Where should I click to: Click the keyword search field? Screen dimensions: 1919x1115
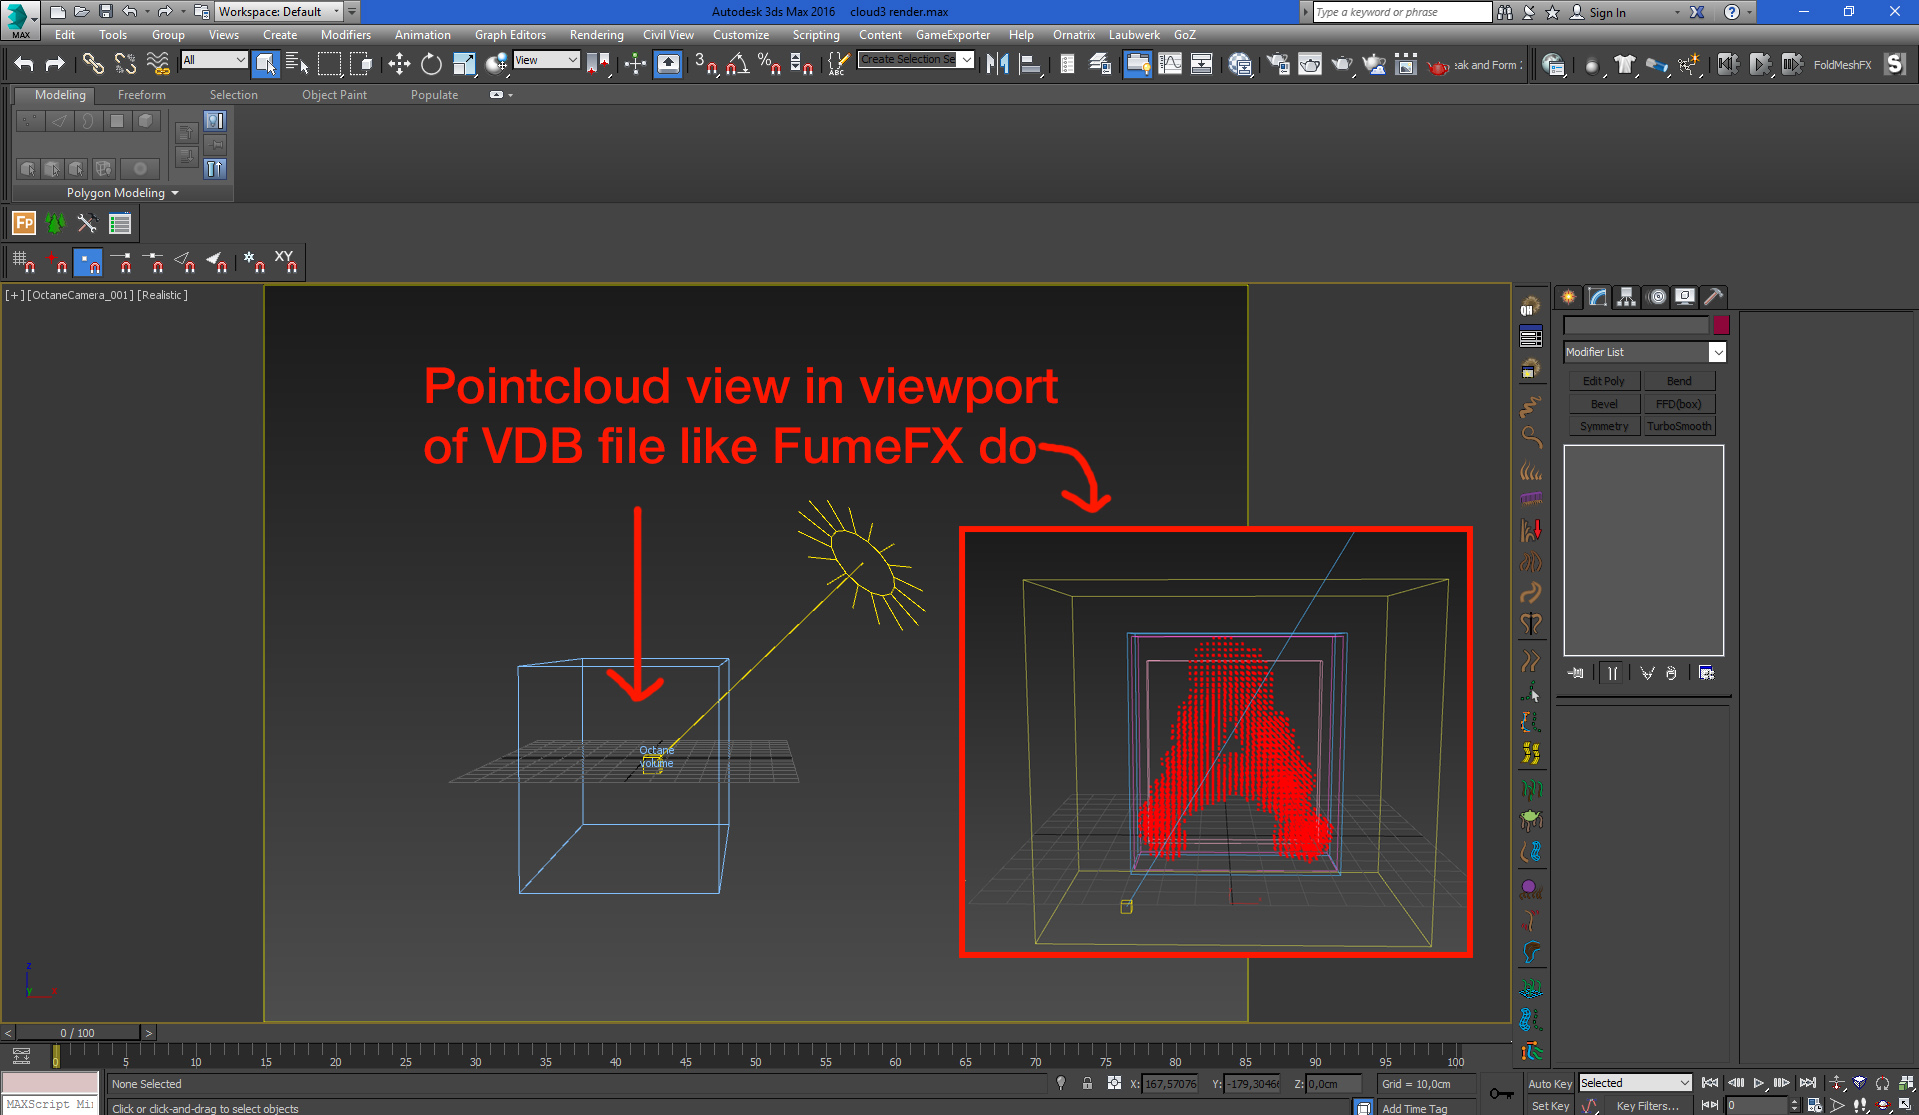coord(1402,12)
